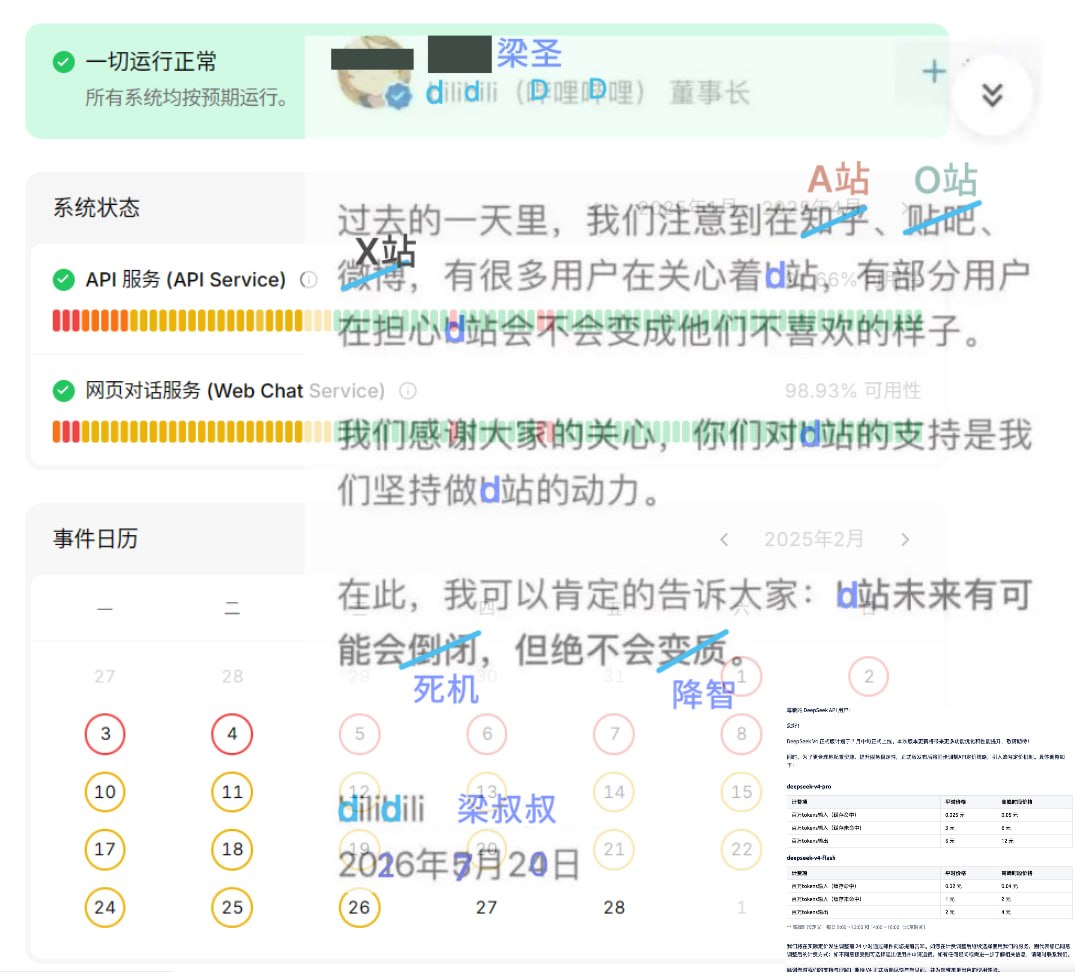Go to previous month from 2025年2月
Image resolution: width=1076 pixels, height=972 pixels.
[724, 540]
